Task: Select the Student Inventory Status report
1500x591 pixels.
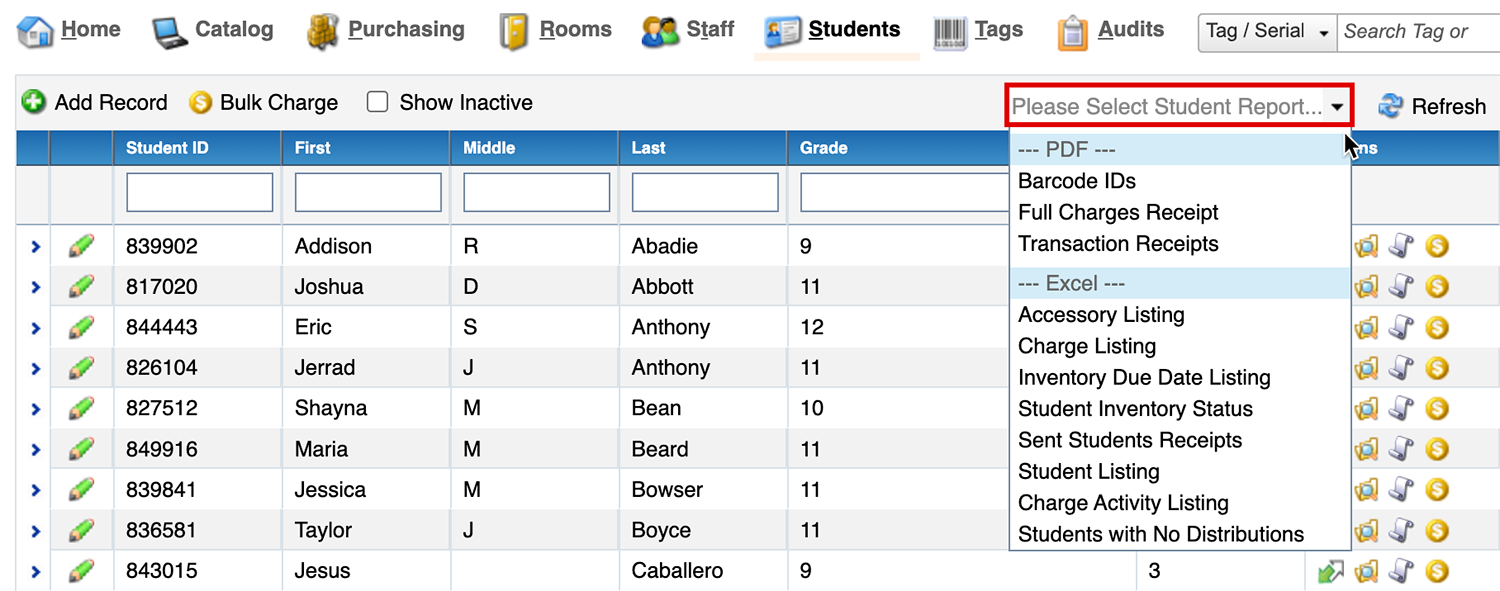Action: 1135,409
